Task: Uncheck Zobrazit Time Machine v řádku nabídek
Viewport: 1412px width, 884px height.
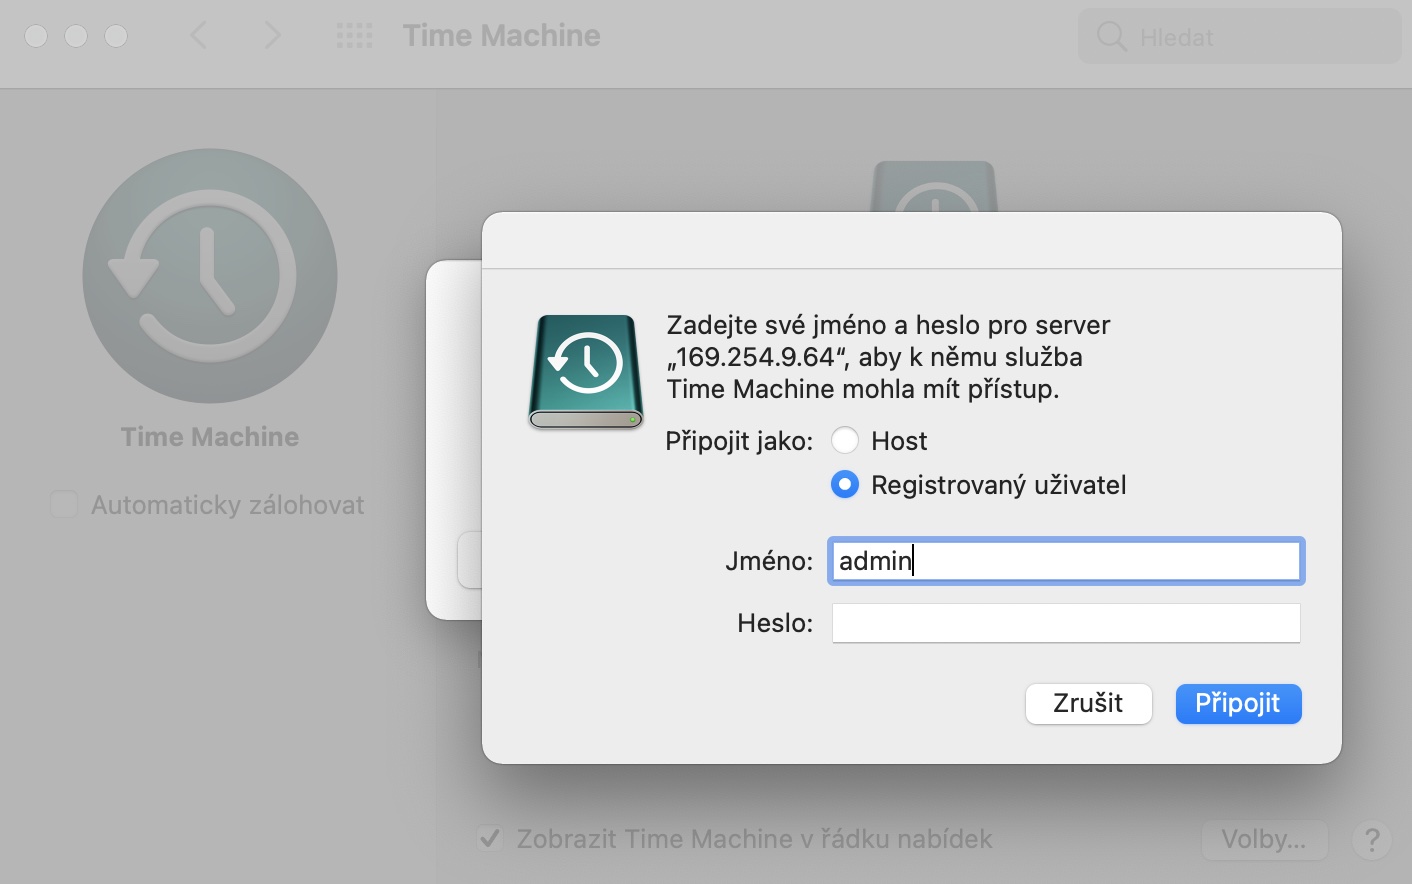Action: click(x=490, y=838)
